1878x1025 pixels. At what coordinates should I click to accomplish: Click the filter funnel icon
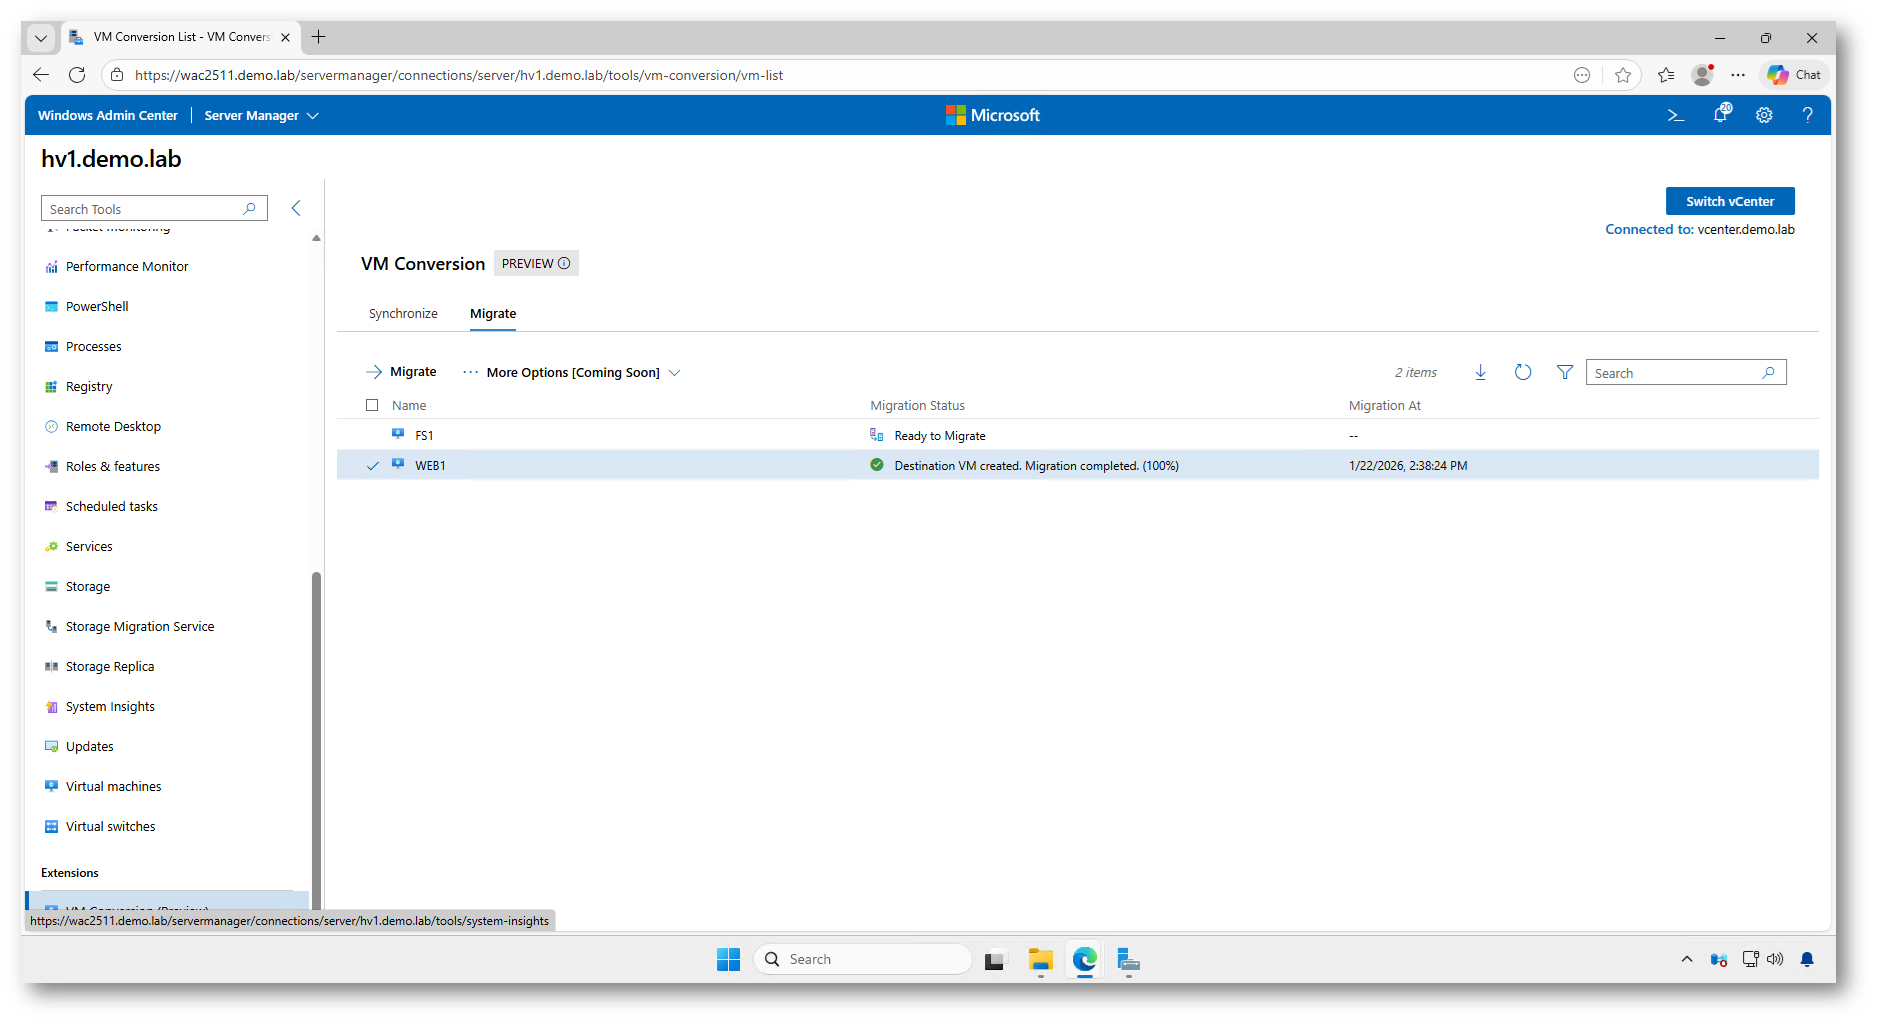(1564, 373)
